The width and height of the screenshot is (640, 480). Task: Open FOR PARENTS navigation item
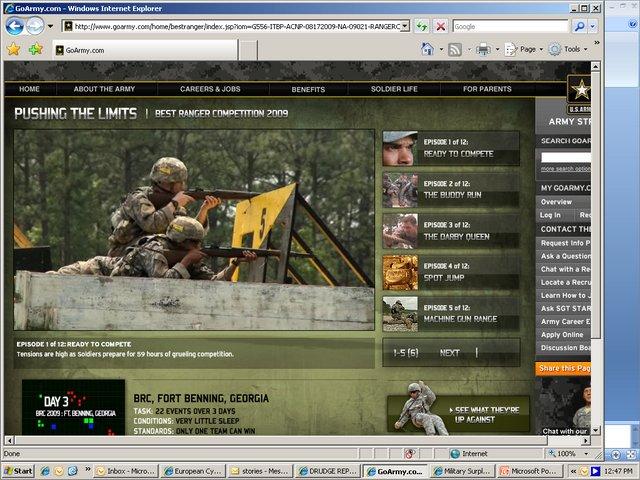pos(487,89)
